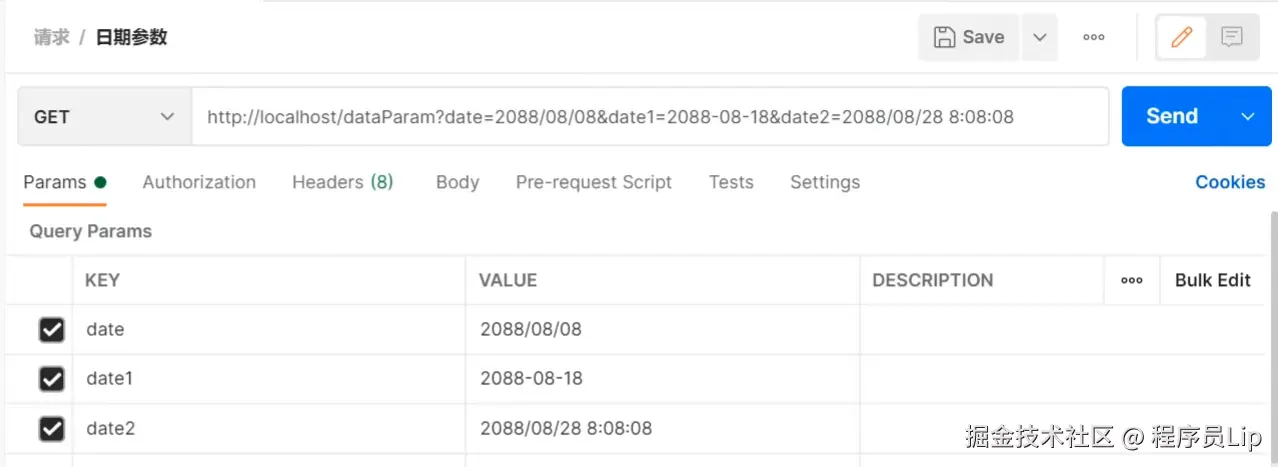This screenshot has height=467, width=1278.
Task: Open the Pre-request Script tab
Action: (x=594, y=182)
